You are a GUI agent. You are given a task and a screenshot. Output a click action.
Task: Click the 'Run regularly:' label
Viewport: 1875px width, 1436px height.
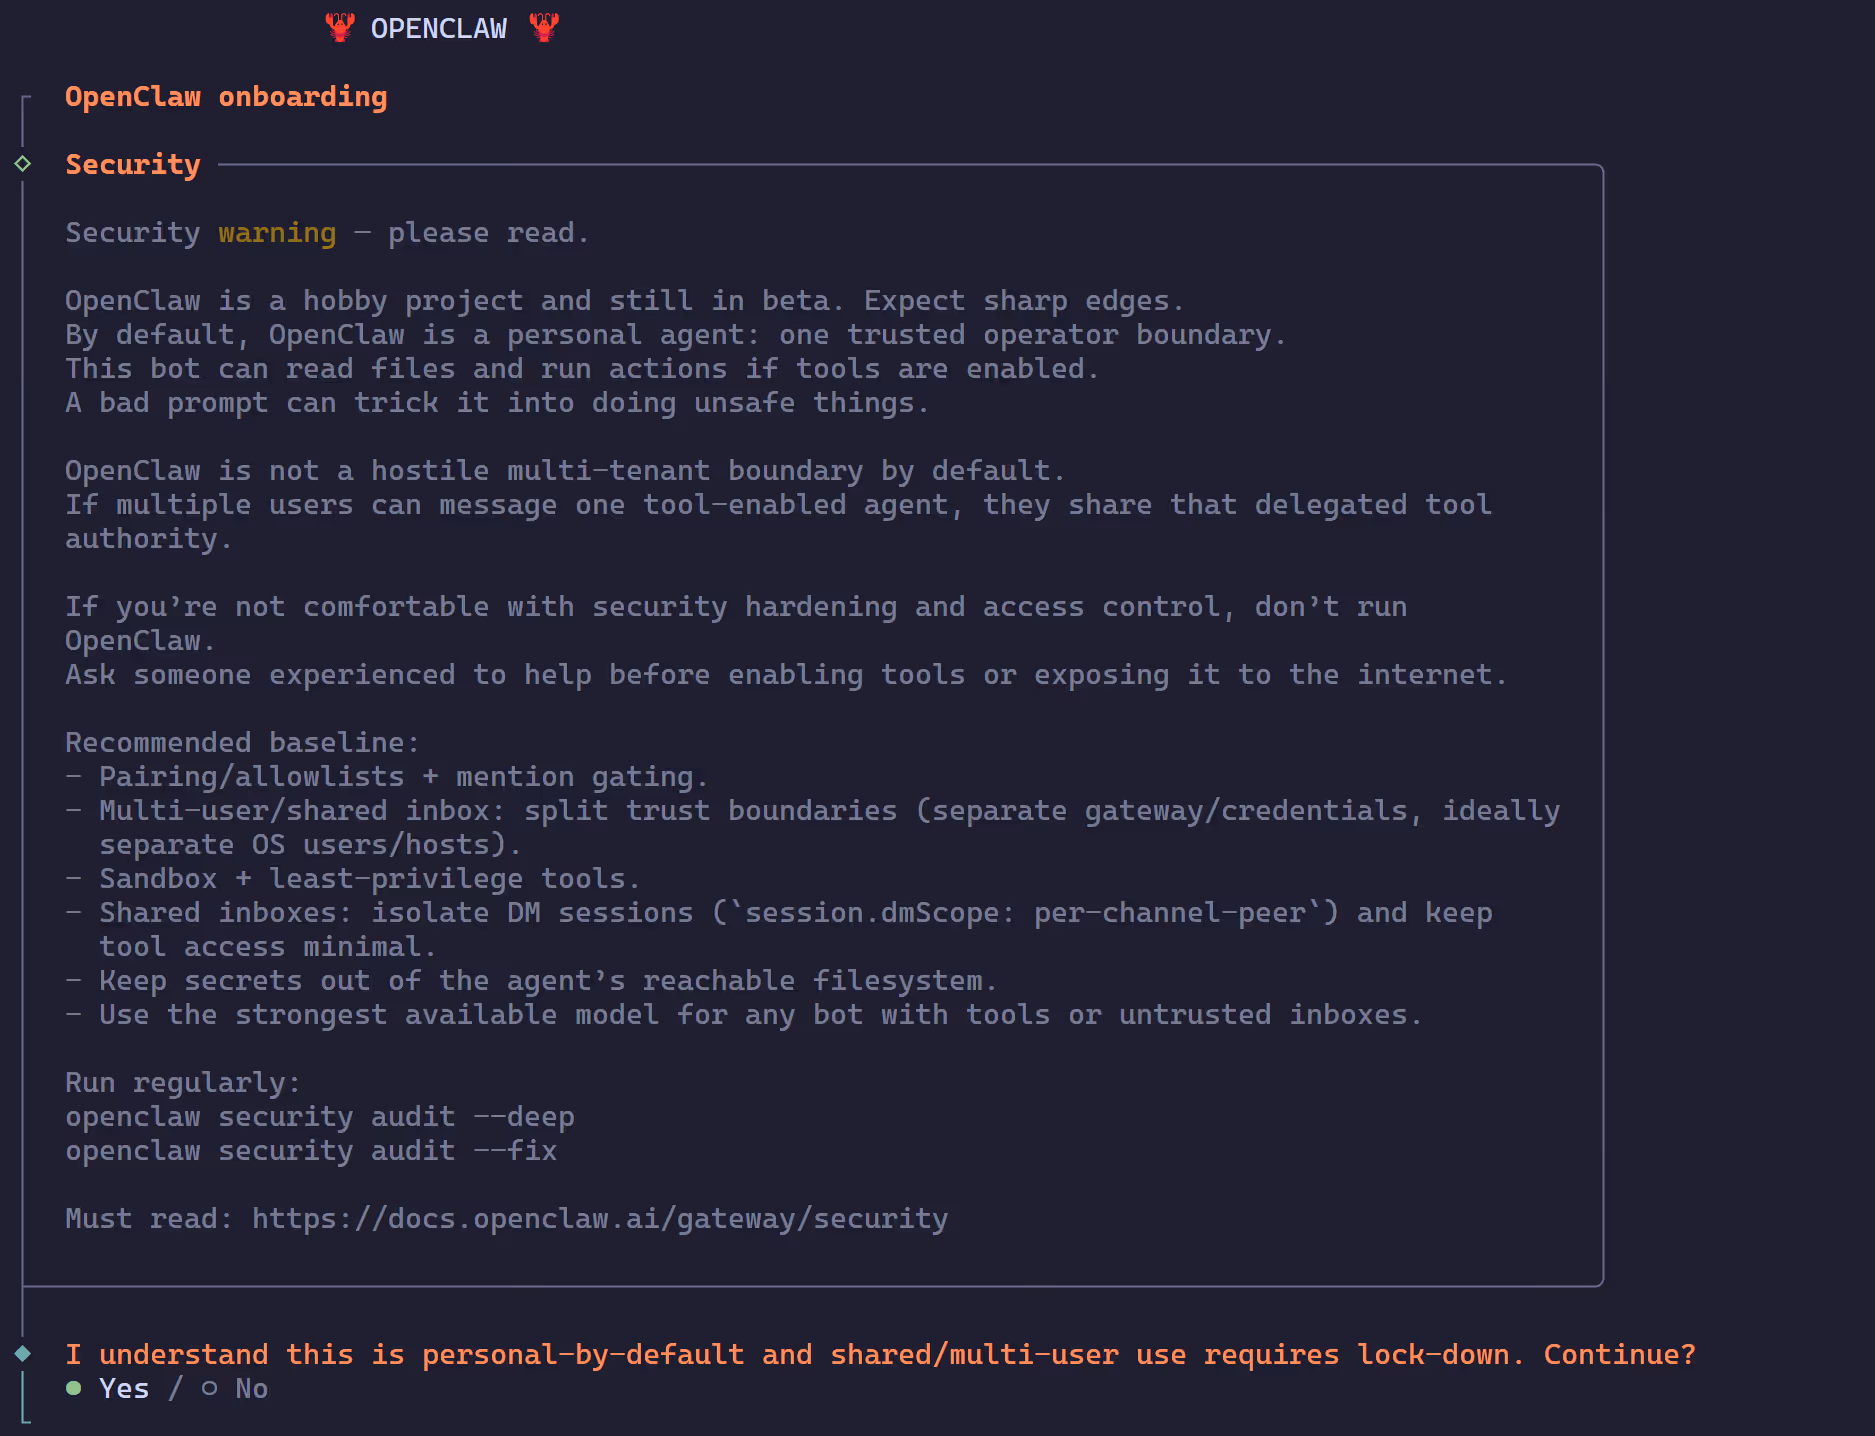[x=183, y=1082]
